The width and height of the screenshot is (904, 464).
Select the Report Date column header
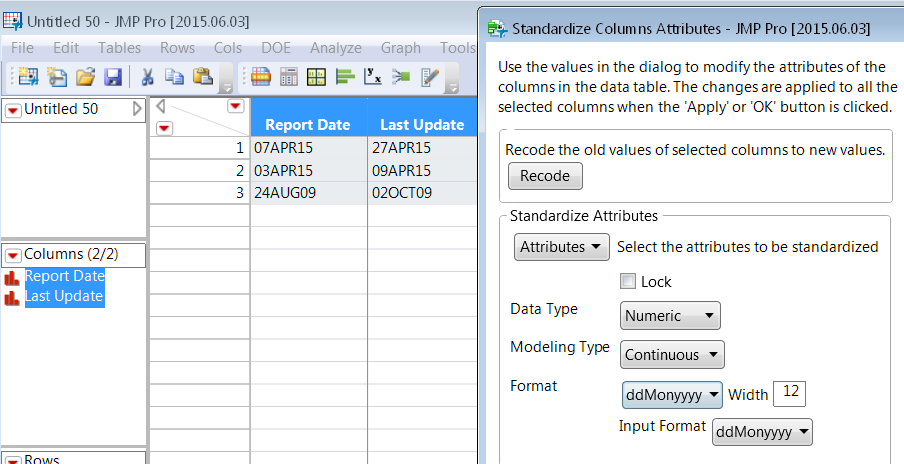pos(308,117)
